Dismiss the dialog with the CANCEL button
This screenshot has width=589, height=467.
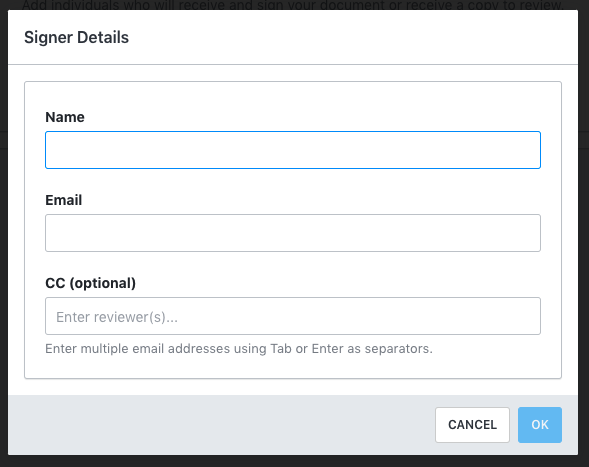coord(472,425)
